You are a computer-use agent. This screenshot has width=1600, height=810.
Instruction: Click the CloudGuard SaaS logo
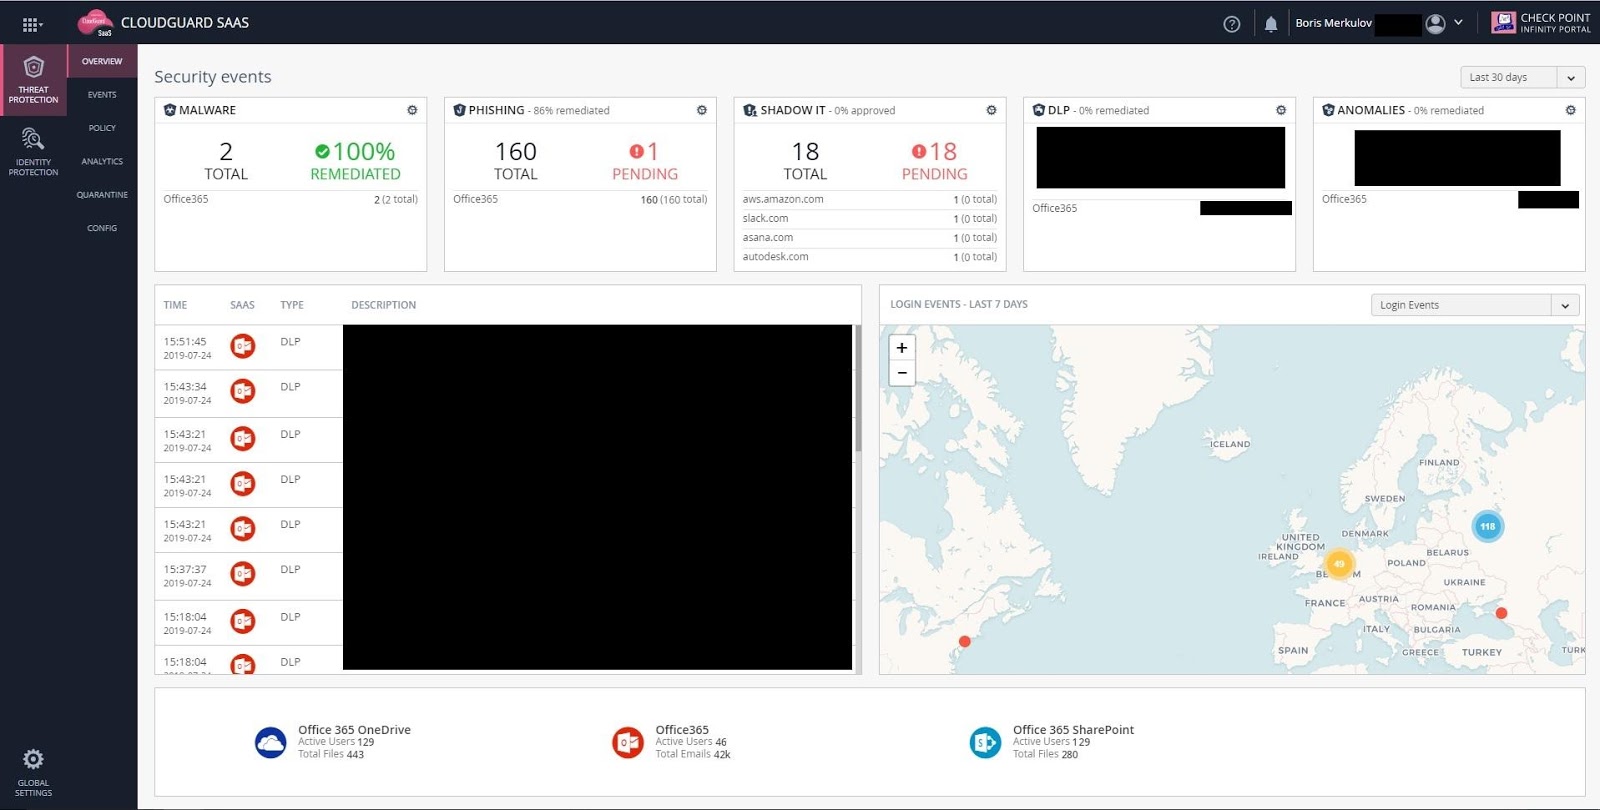click(96, 23)
